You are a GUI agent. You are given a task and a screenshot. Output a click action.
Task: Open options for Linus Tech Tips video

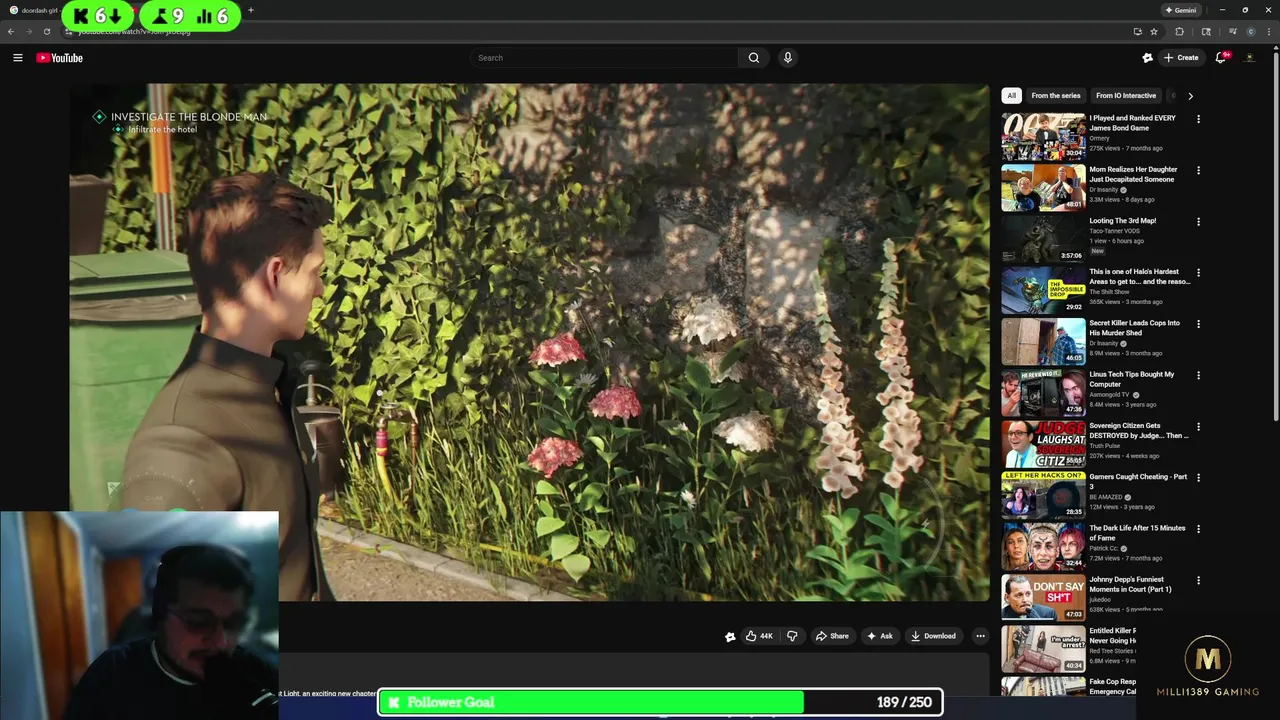pos(1198,376)
